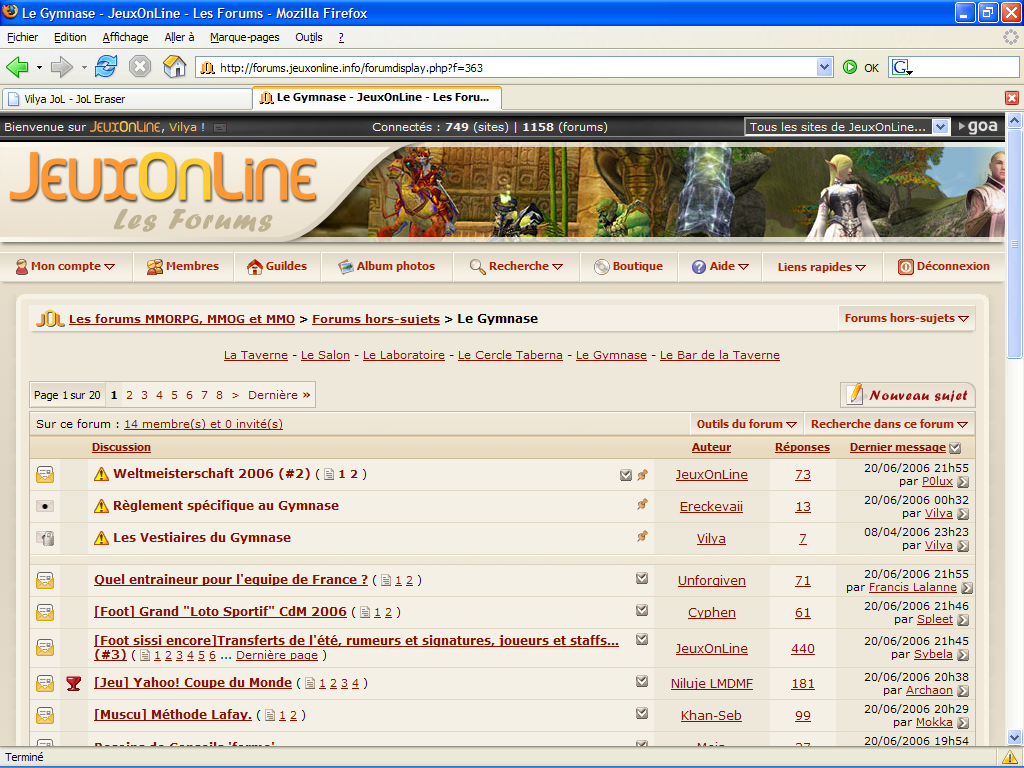Click the pin icon on Les Vestiaires row

[x=643, y=536]
